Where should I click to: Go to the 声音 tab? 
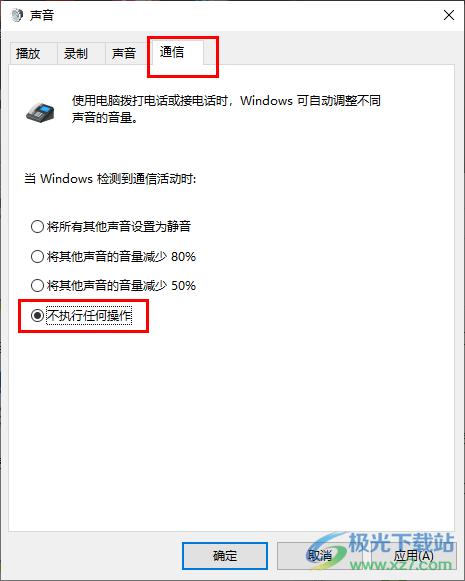(x=124, y=54)
